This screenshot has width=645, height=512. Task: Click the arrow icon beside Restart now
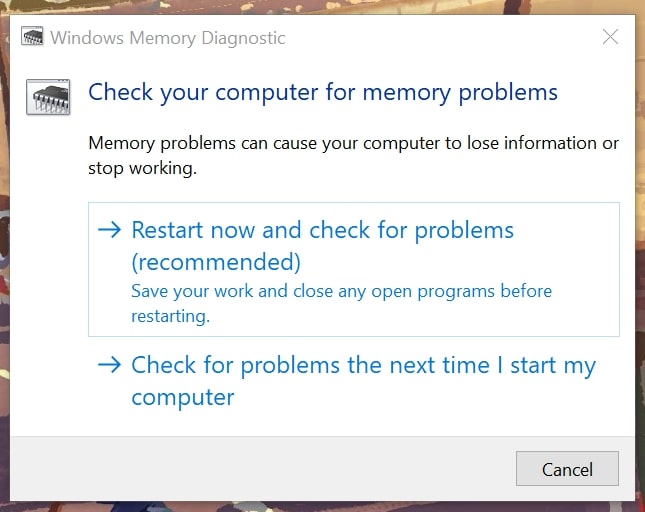[x=109, y=230]
